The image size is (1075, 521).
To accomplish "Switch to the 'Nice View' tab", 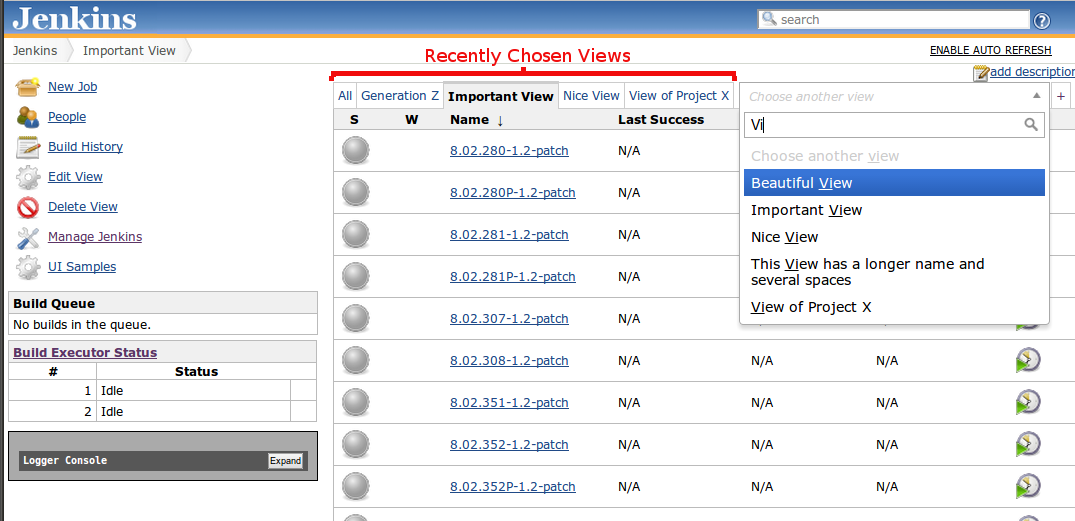I will click(x=591, y=96).
